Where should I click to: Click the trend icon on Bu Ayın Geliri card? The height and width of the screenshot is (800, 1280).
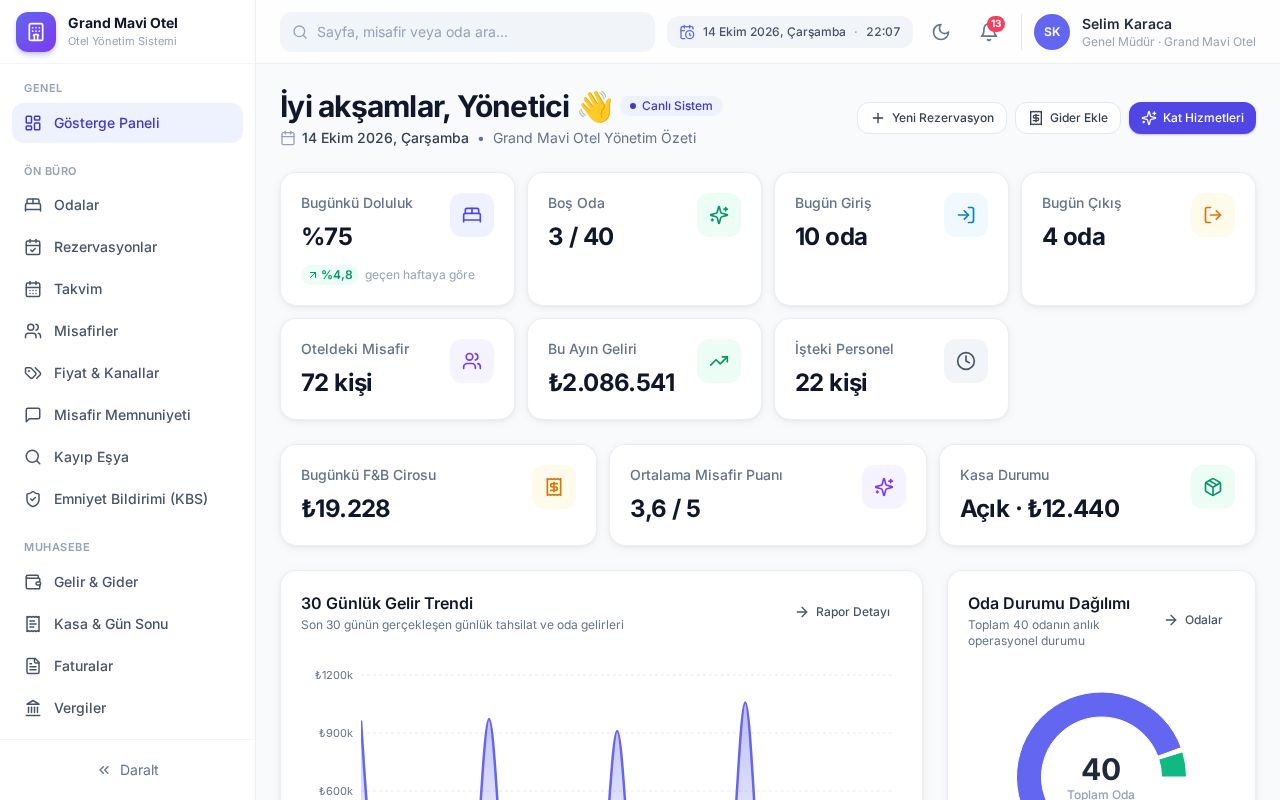point(719,361)
